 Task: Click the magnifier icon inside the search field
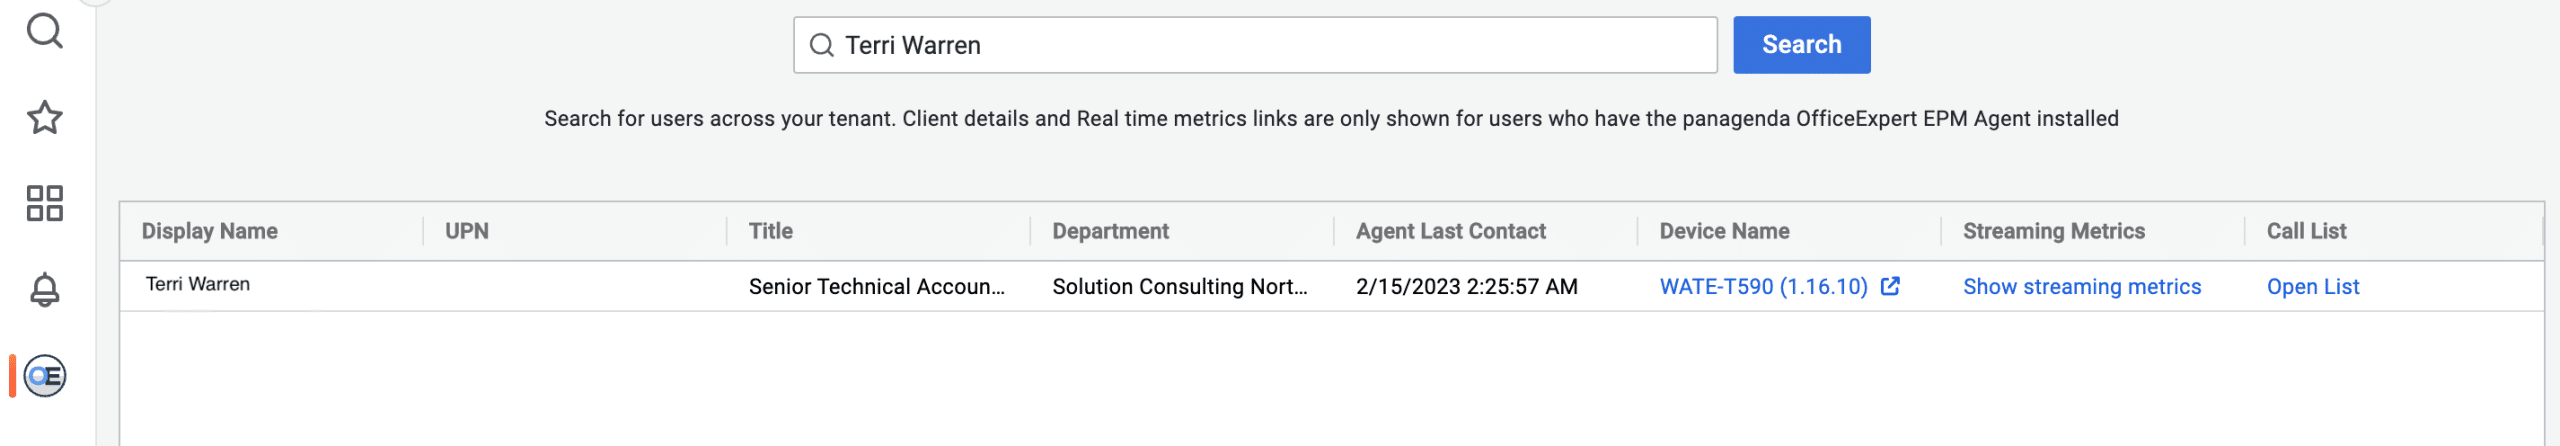(821, 45)
